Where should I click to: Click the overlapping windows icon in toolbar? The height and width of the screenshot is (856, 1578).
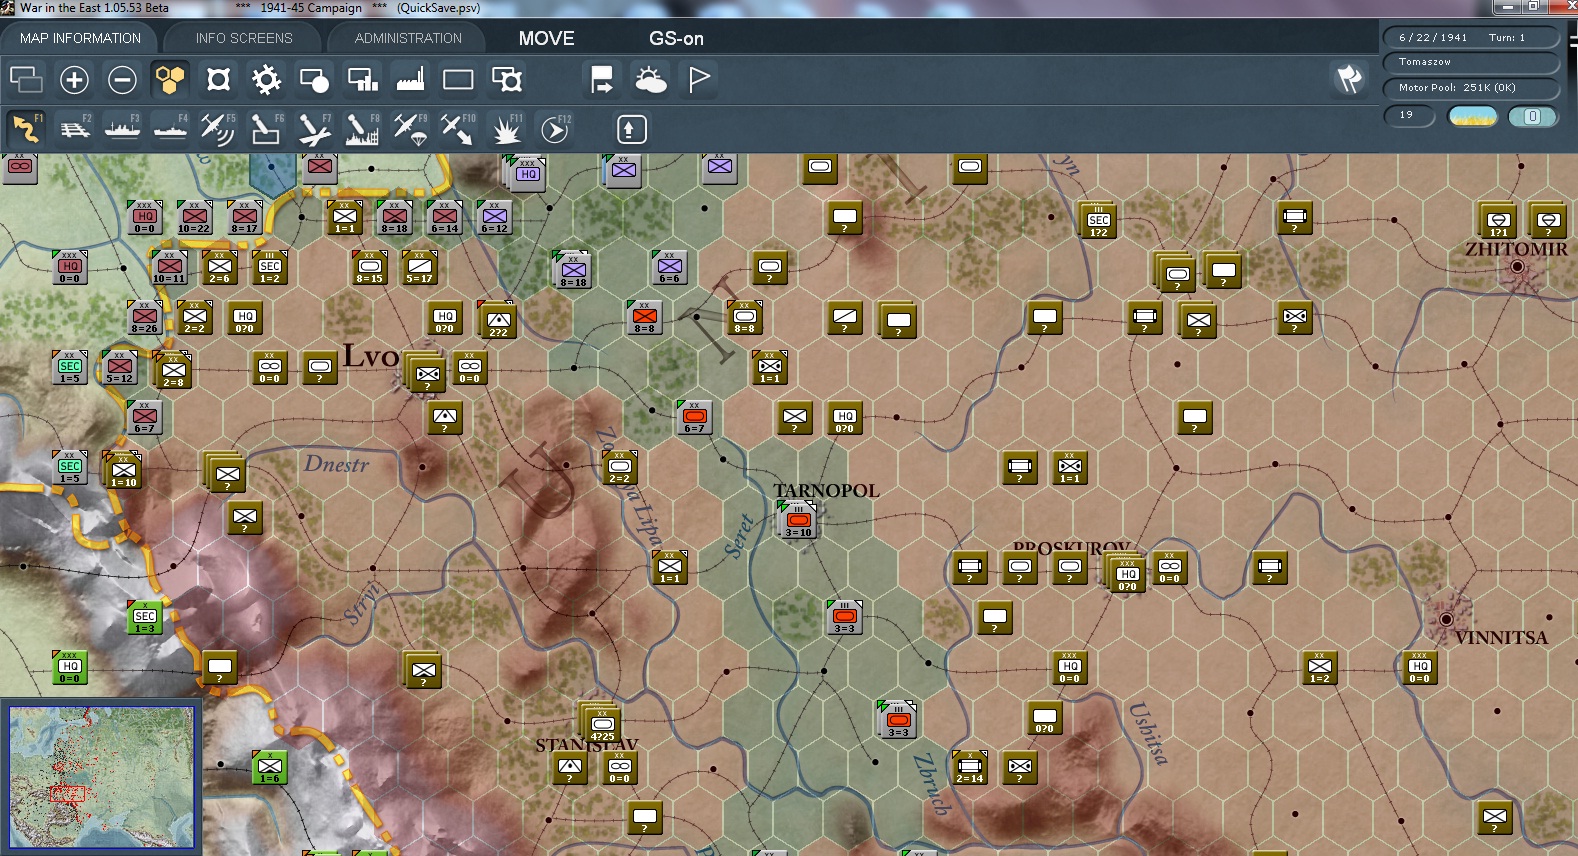click(x=26, y=79)
